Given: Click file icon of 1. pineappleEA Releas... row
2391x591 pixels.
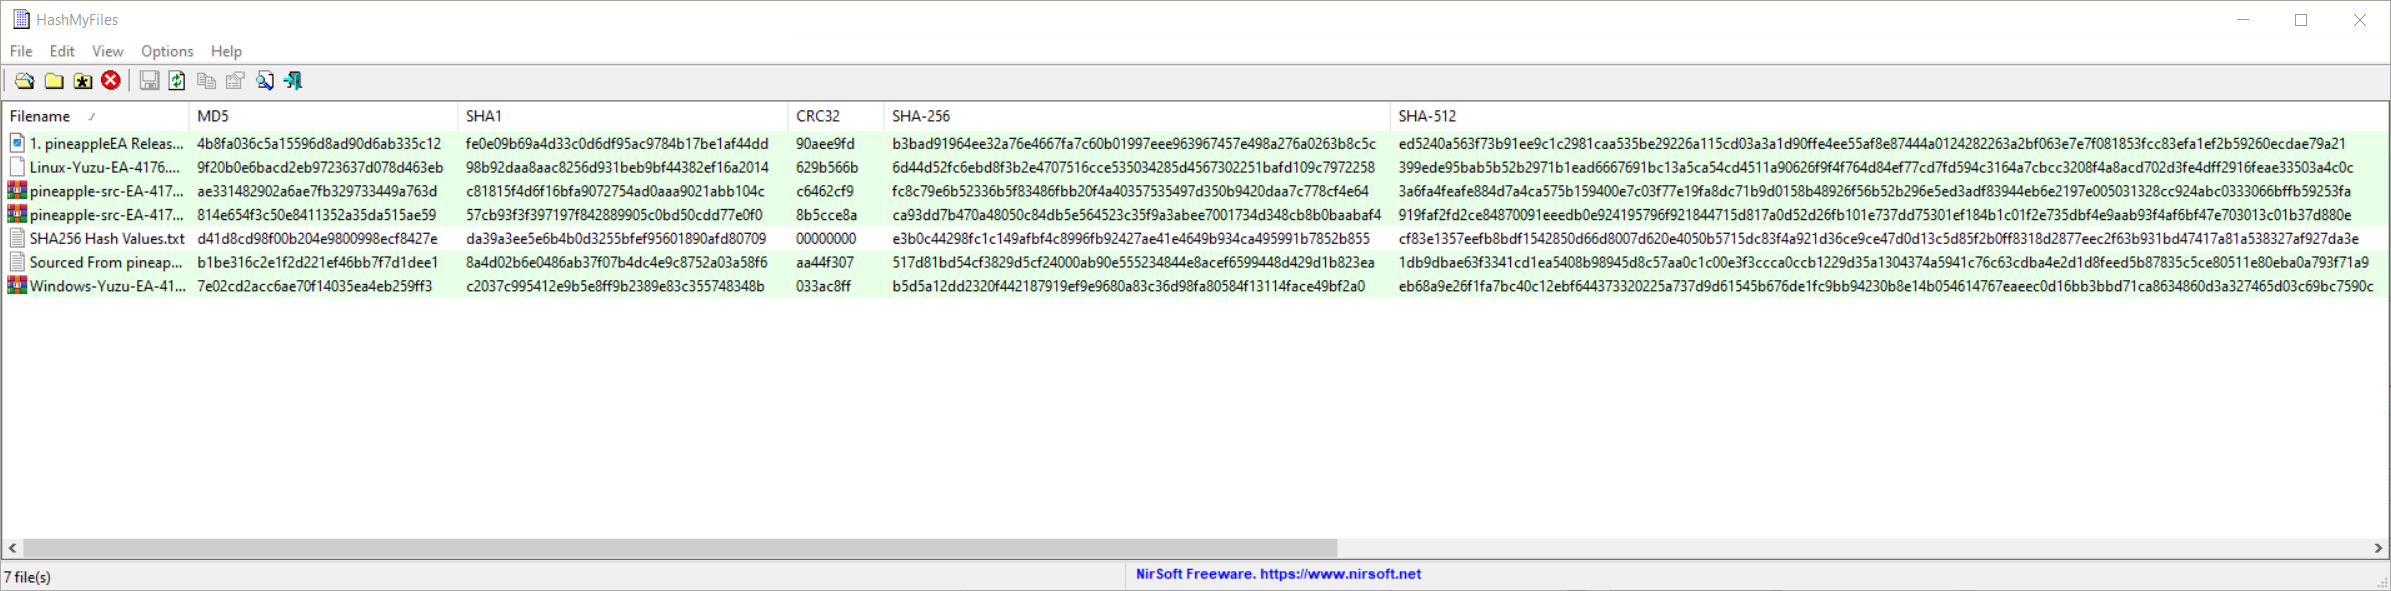Looking at the screenshot, I should [x=17, y=143].
